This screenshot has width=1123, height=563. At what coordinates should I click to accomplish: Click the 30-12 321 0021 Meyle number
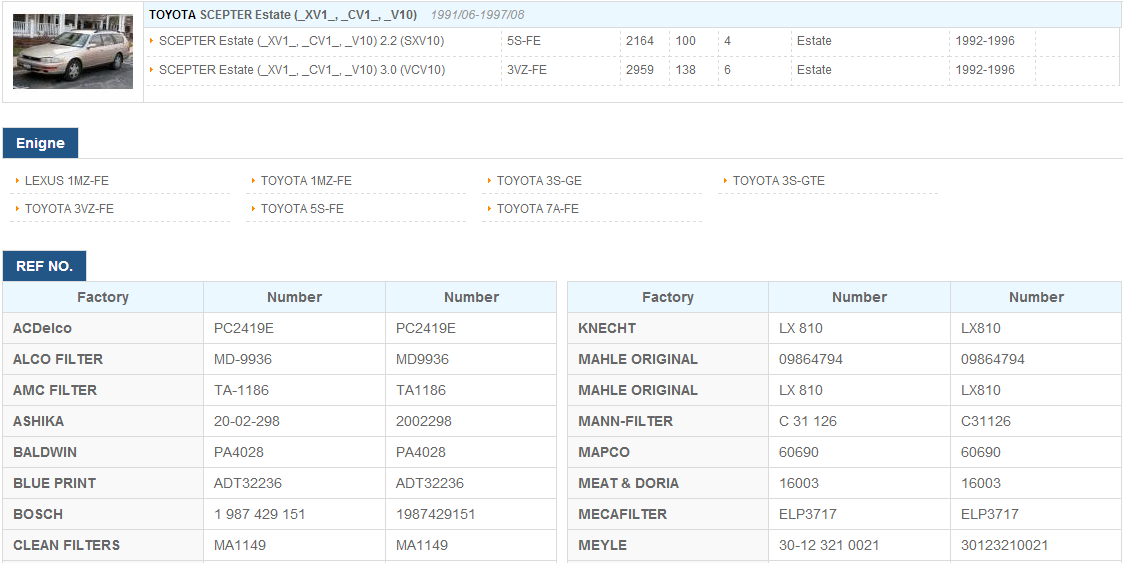click(829, 545)
